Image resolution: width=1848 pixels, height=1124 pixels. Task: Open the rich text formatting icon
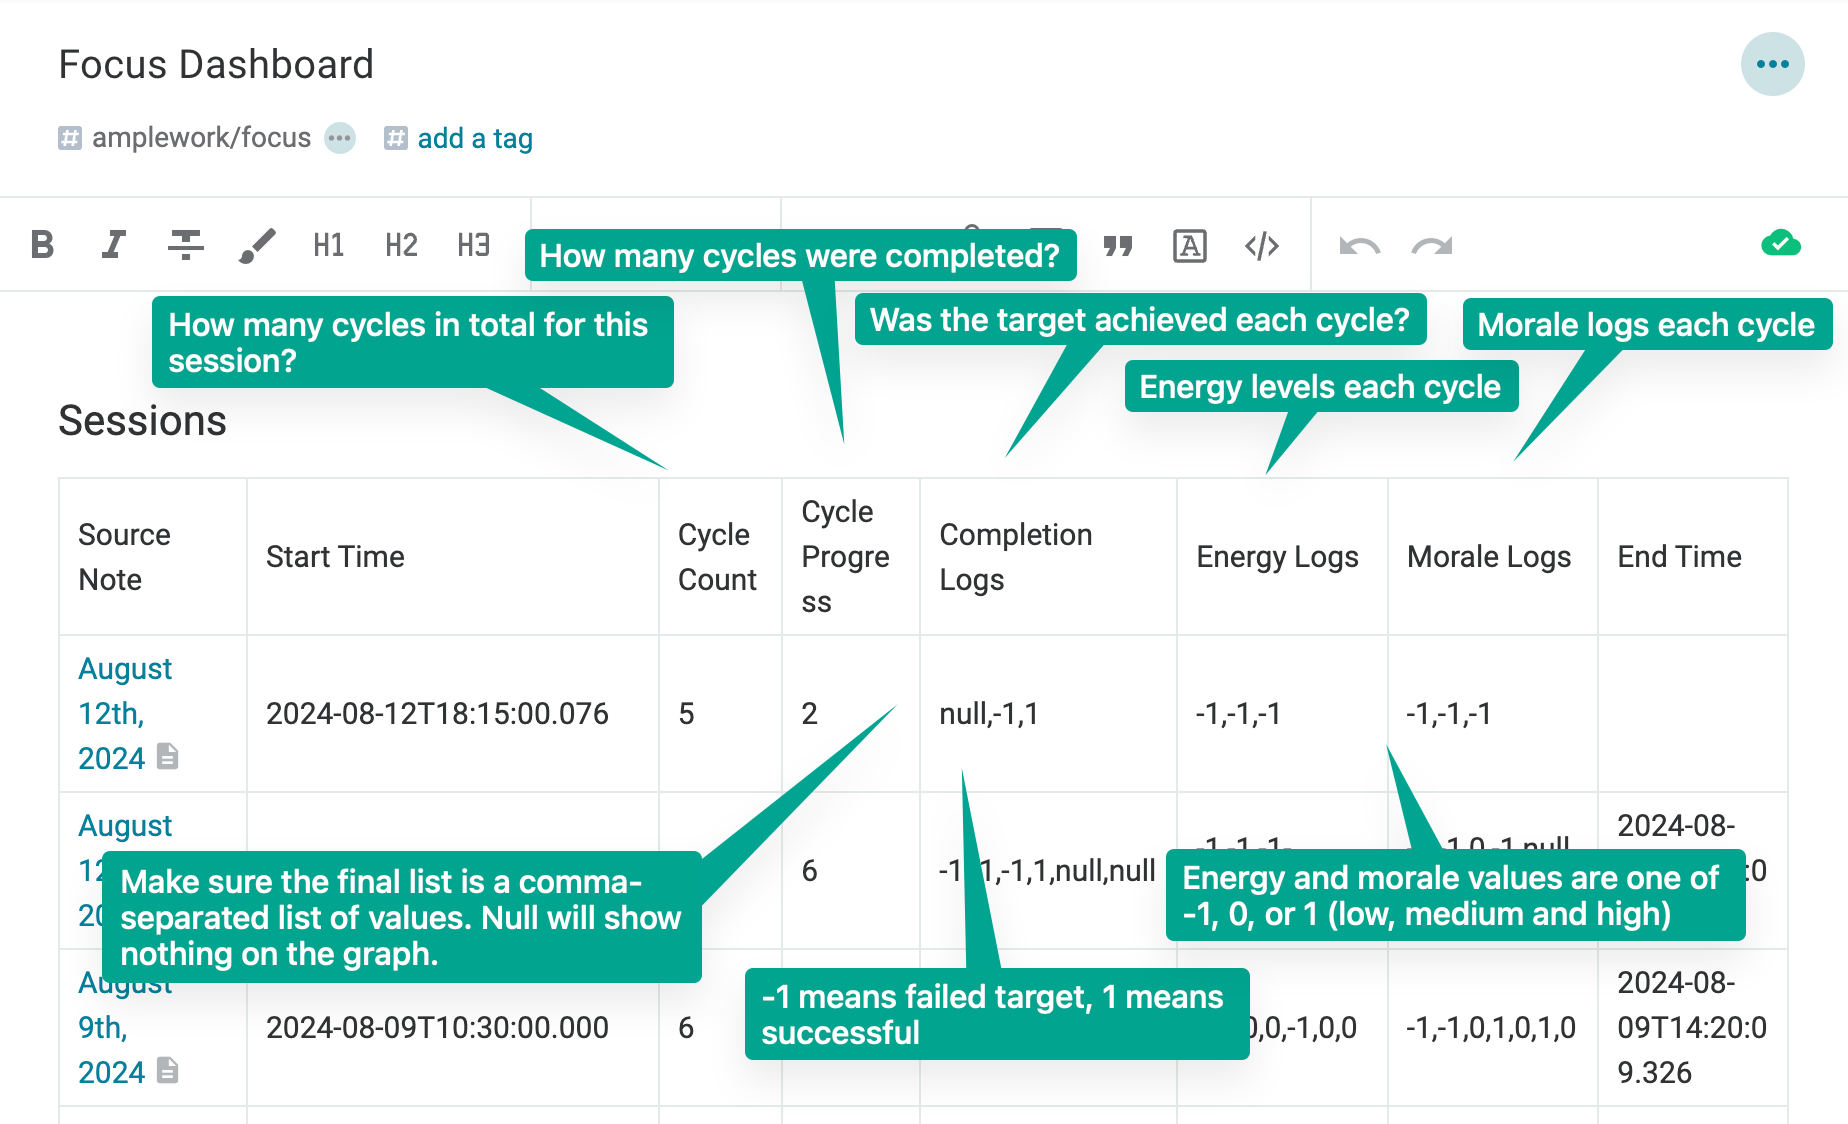click(1189, 246)
